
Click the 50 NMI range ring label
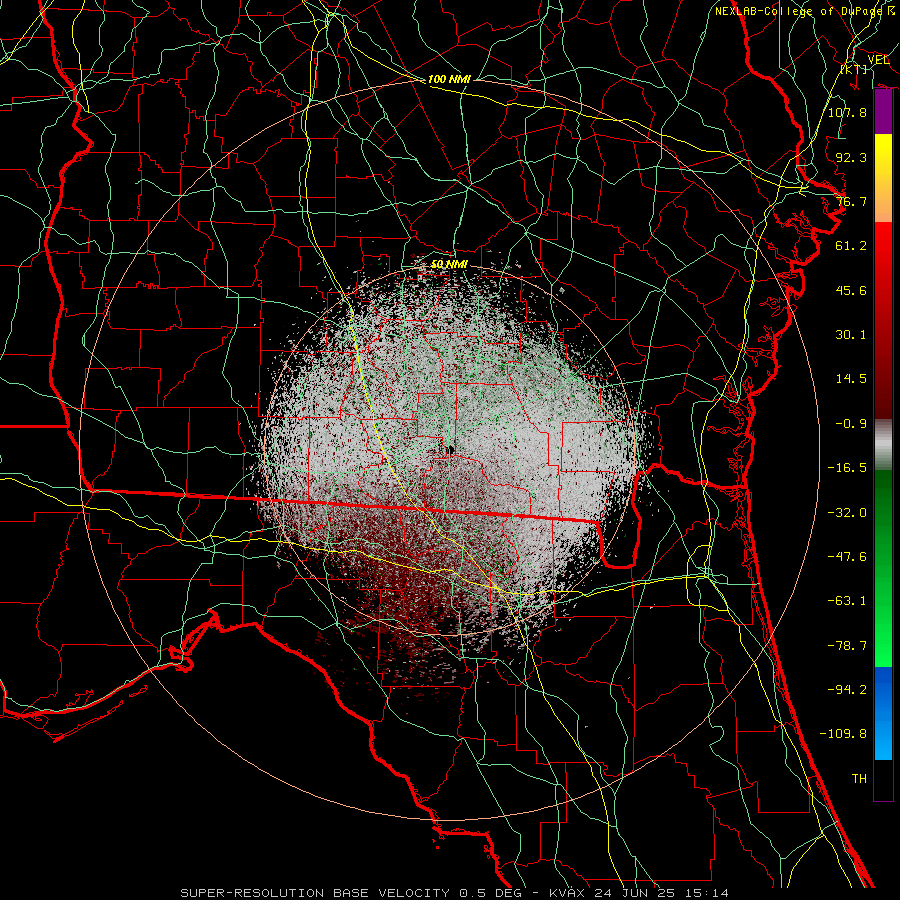(449, 264)
